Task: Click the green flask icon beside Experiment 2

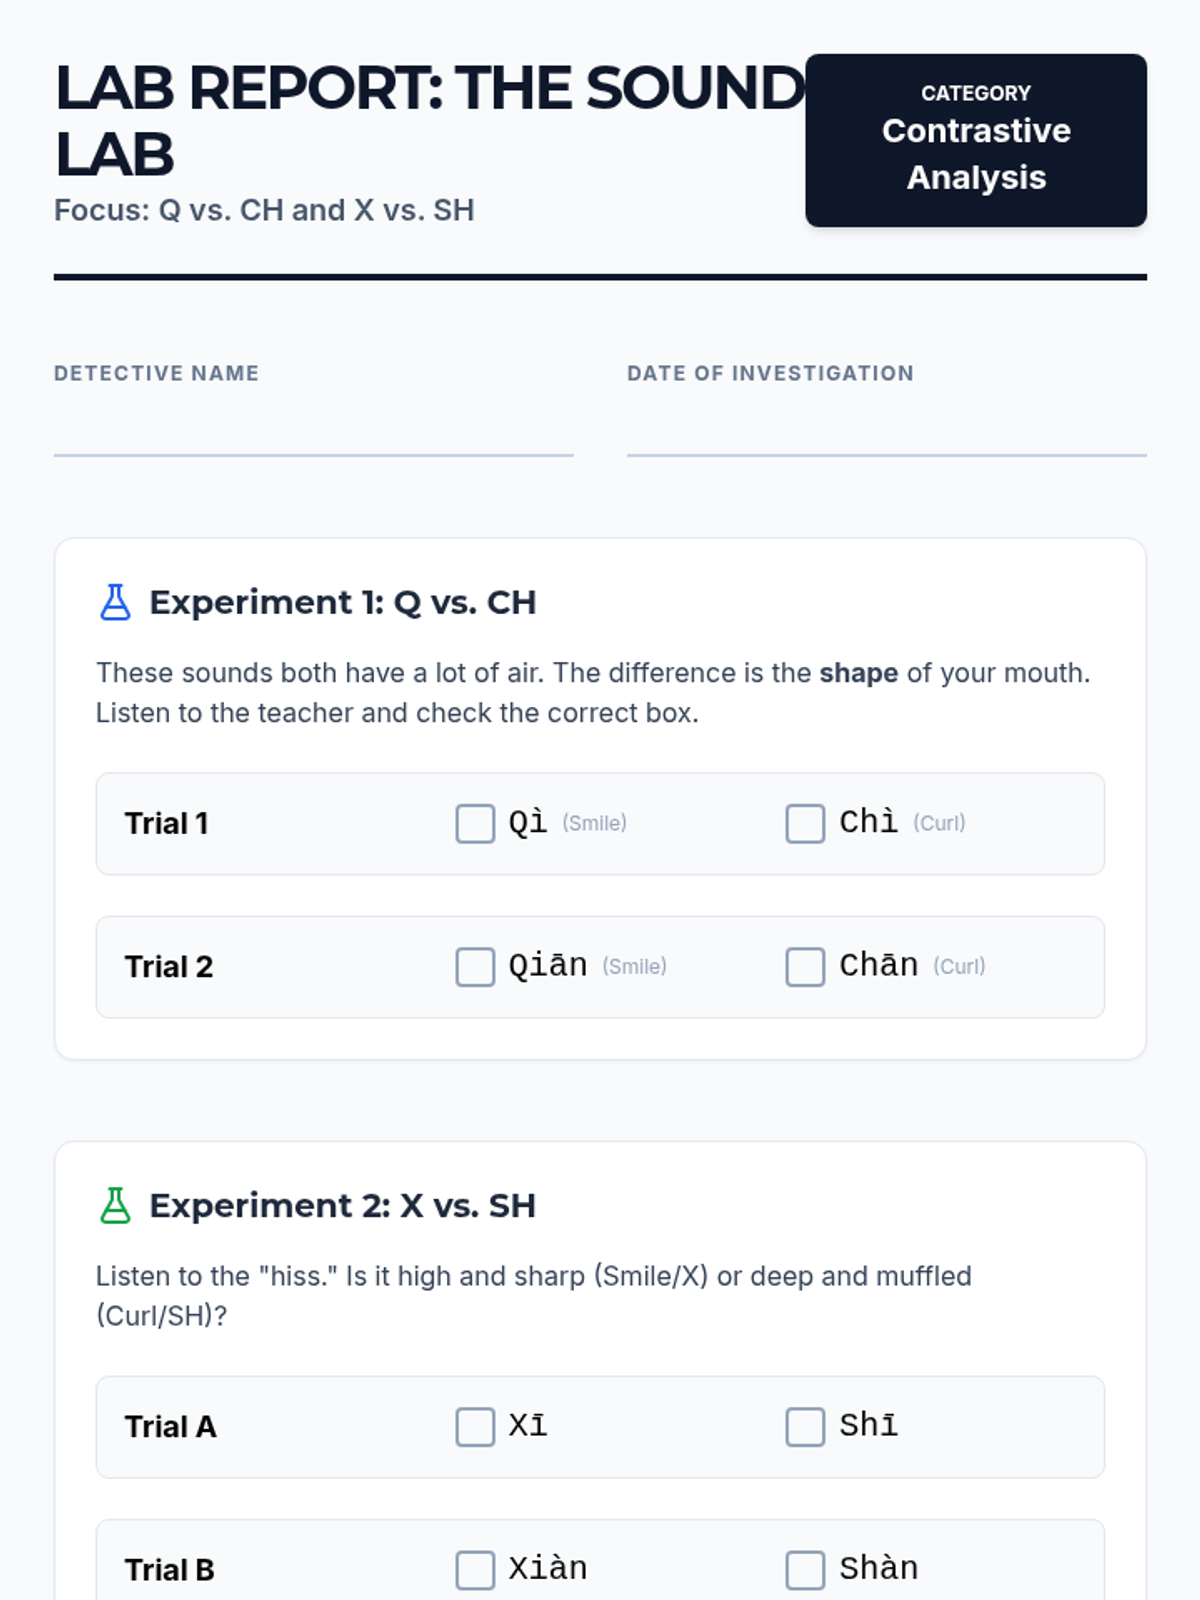Action: coord(115,1205)
